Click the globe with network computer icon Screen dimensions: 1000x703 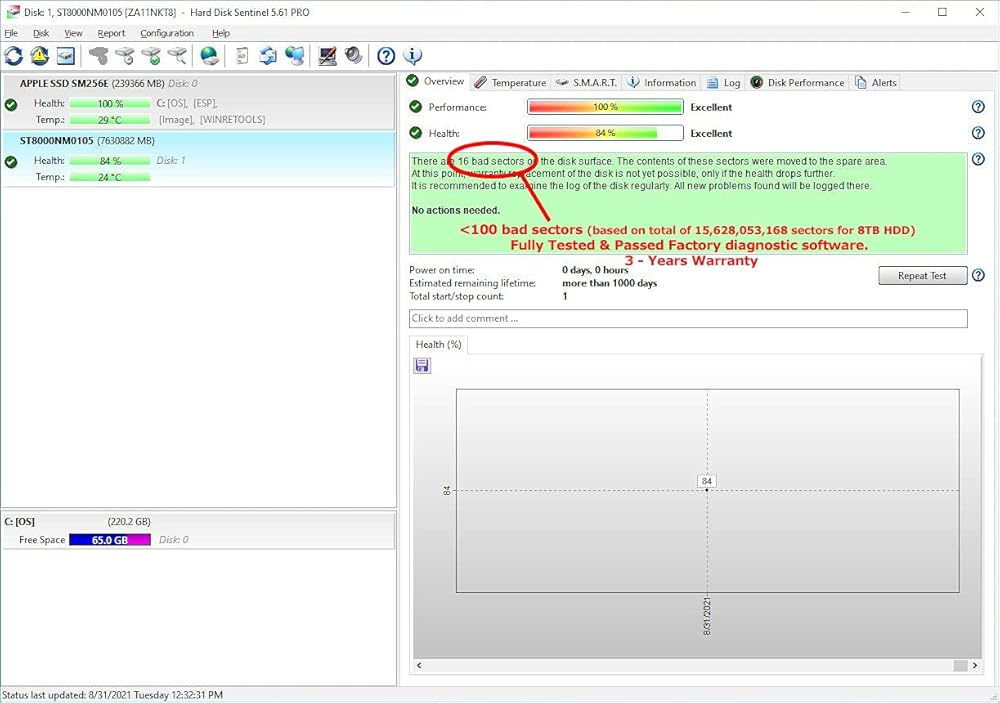295,56
